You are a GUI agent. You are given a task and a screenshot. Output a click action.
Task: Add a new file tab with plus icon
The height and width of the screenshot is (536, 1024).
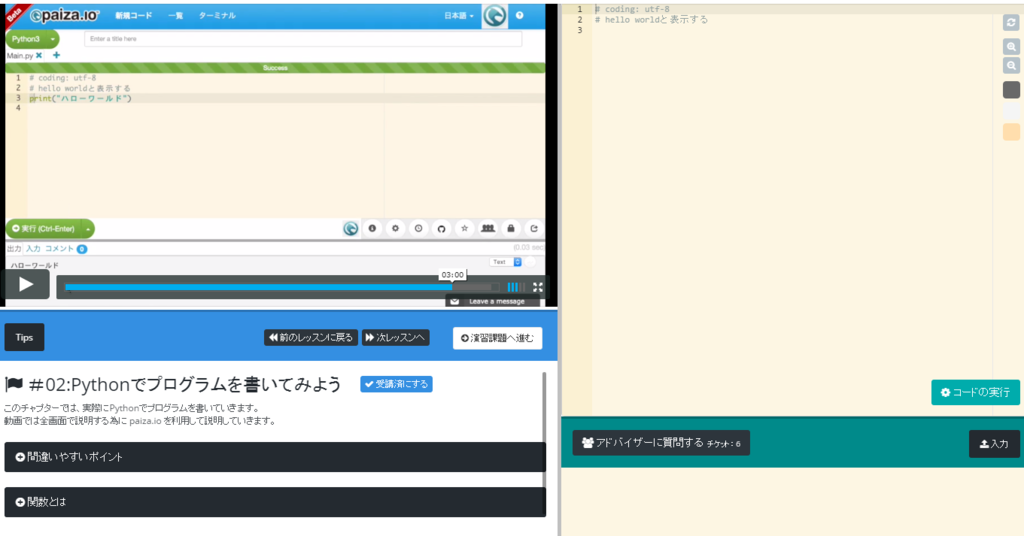(x=56, y=55)
